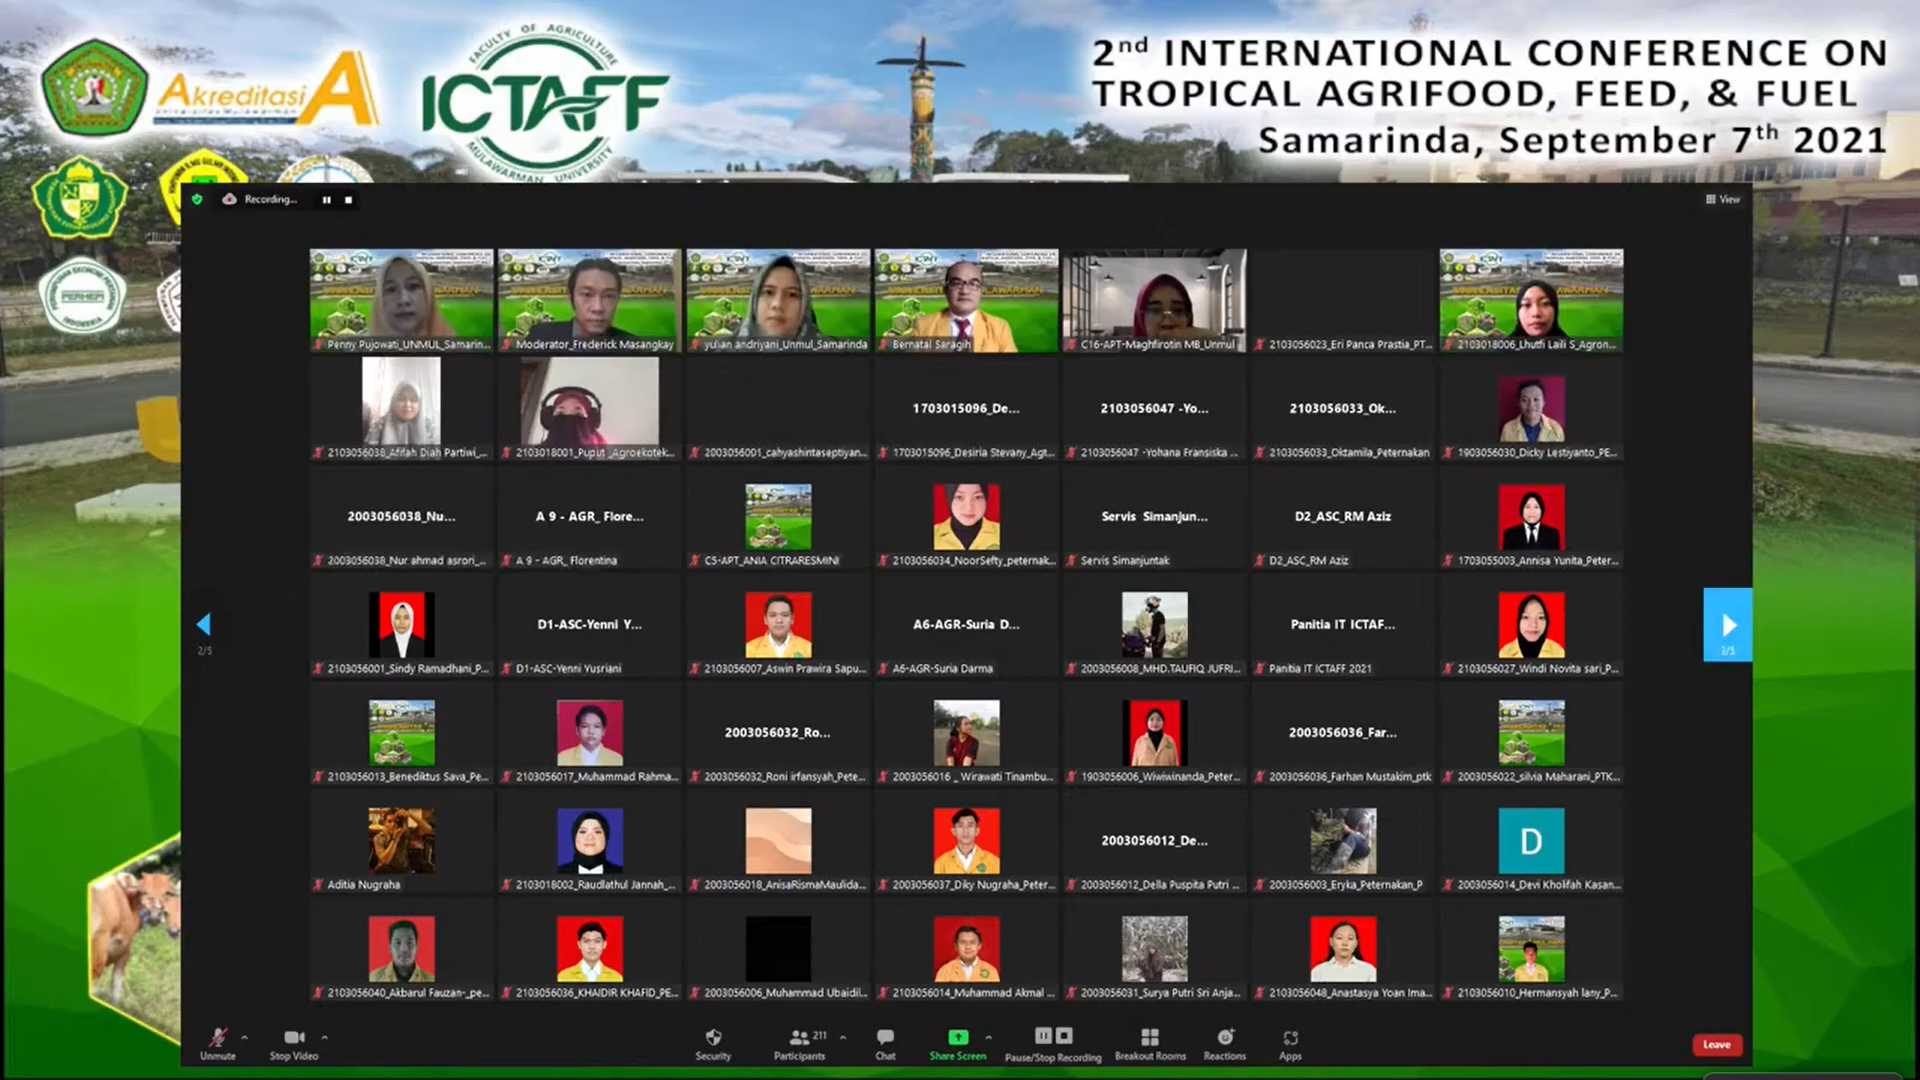Select Aditia Nugraha's participant tile
The height and width of the screenshot is (1080, 1920).
[x=401, y=840]
